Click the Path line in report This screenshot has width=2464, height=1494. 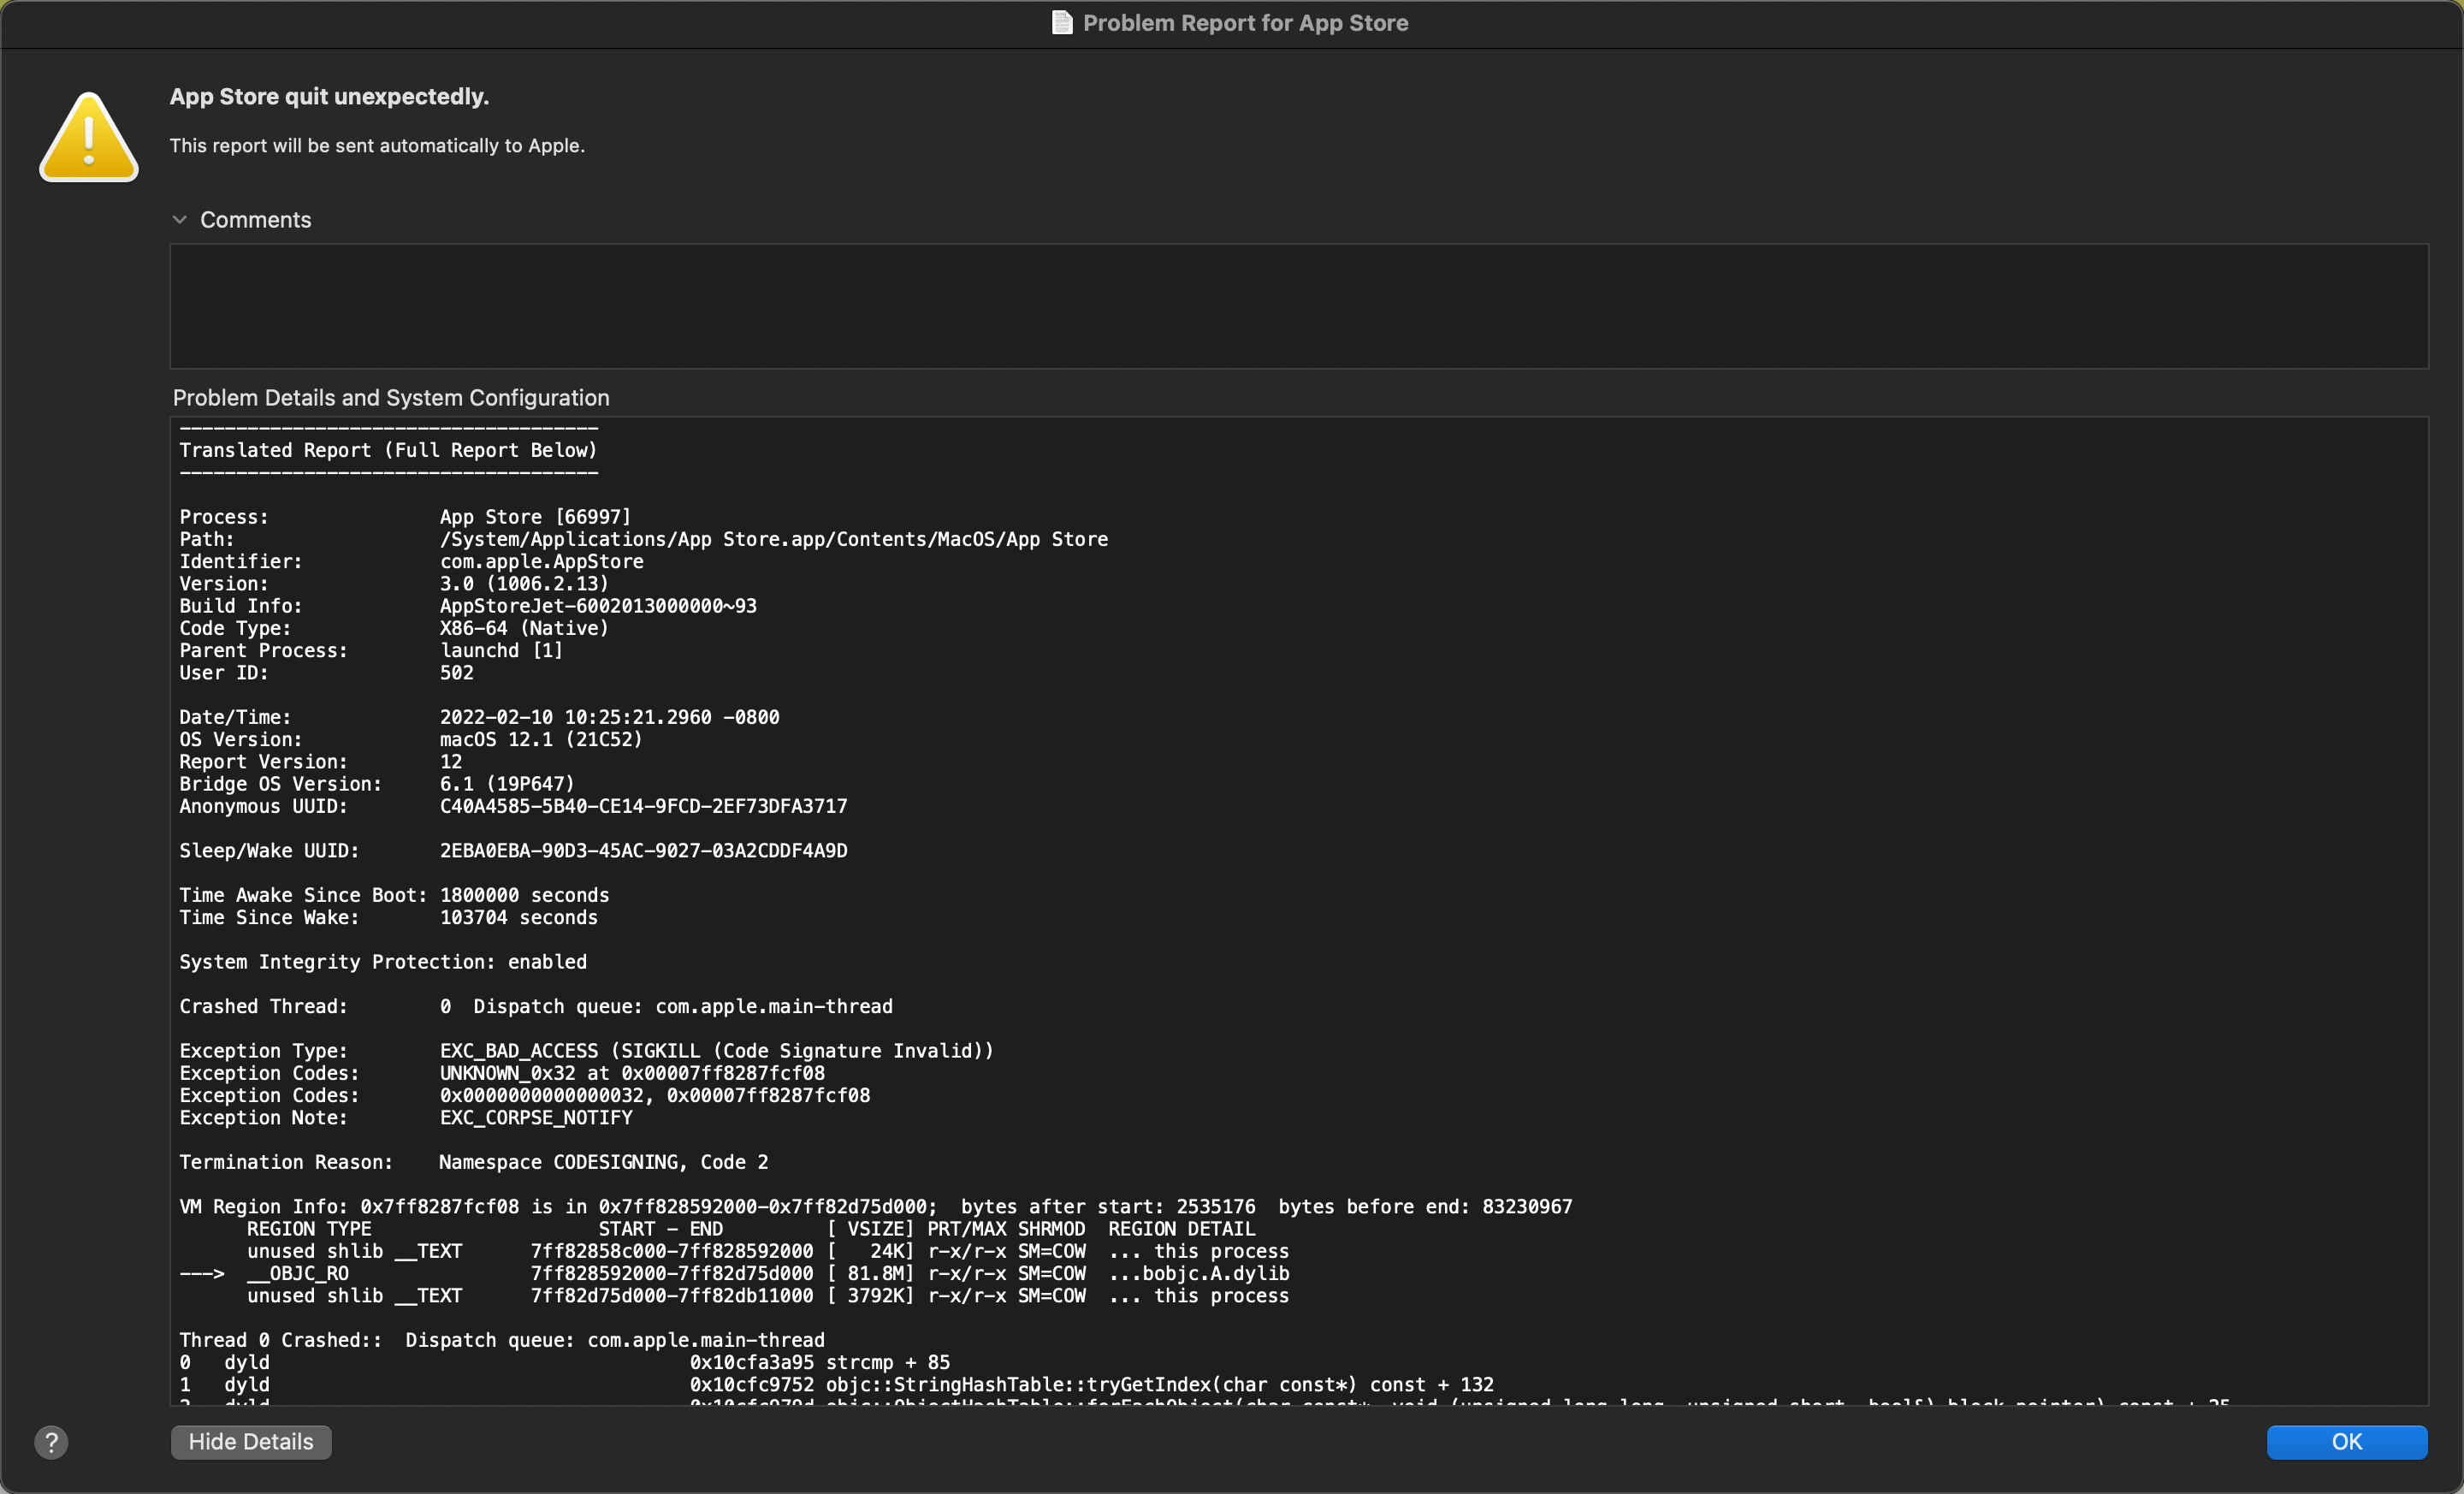coord(643,539)
